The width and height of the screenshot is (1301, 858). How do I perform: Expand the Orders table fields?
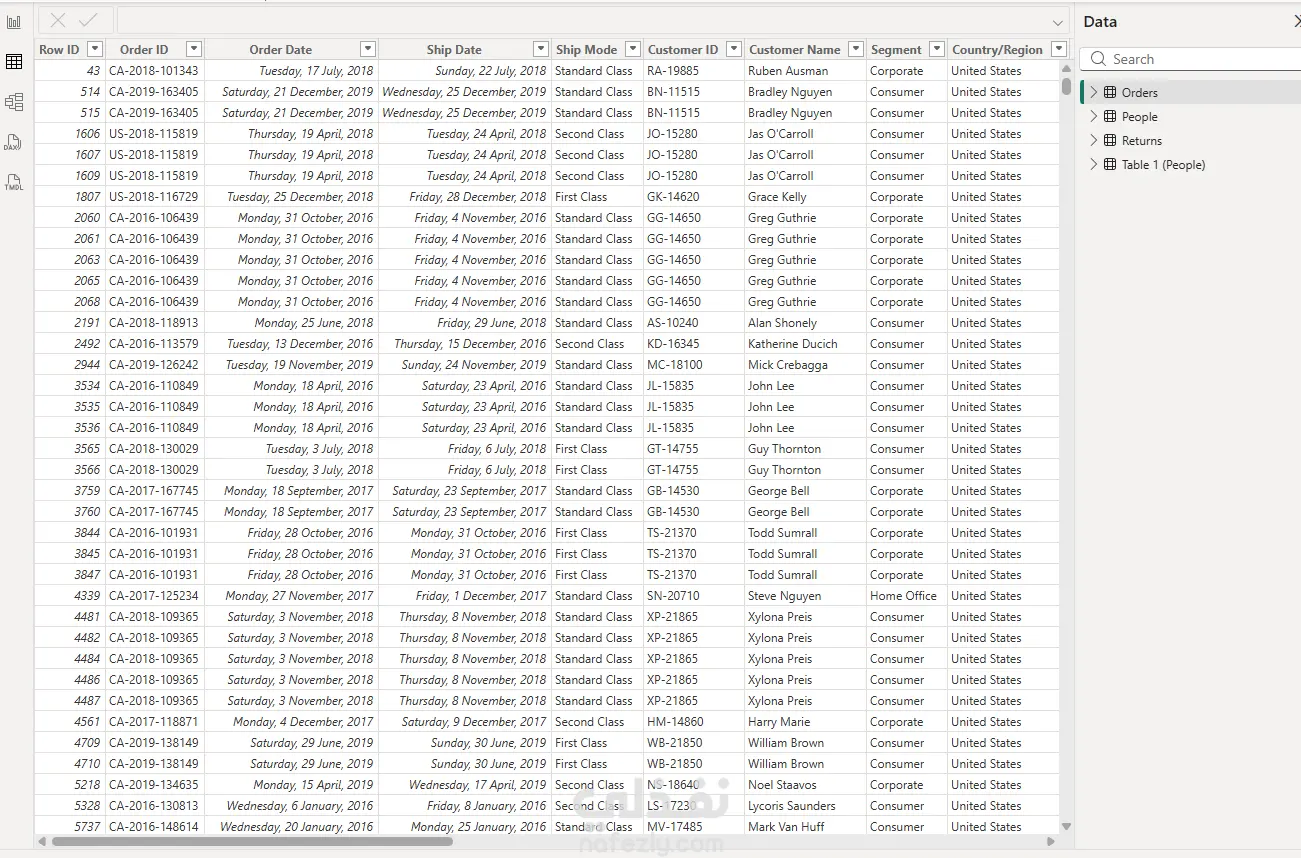point(1093,92)
